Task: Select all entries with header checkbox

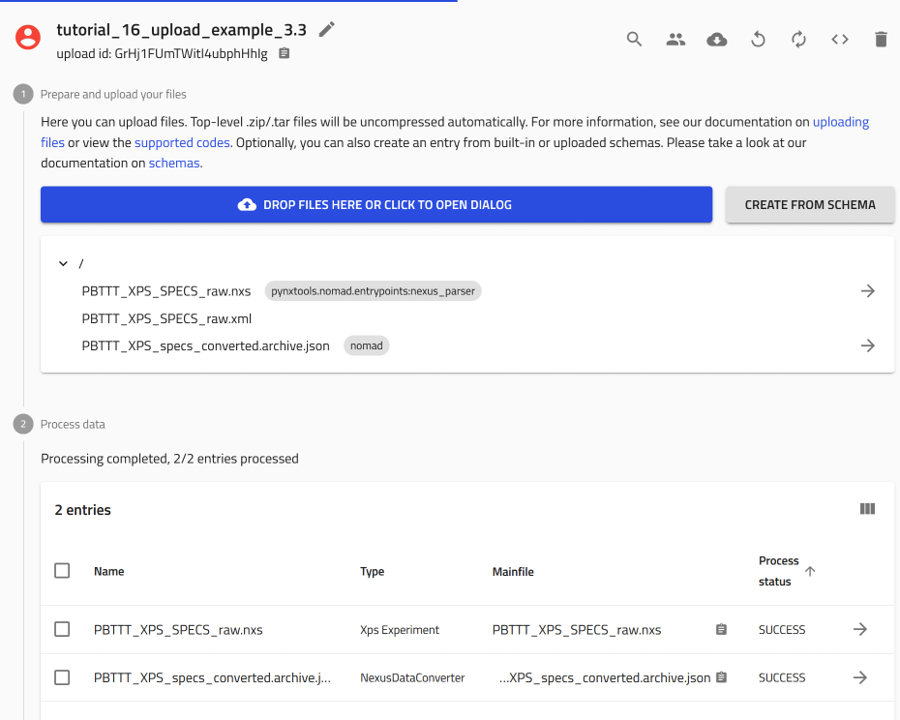Action: (x=62, y=571)
